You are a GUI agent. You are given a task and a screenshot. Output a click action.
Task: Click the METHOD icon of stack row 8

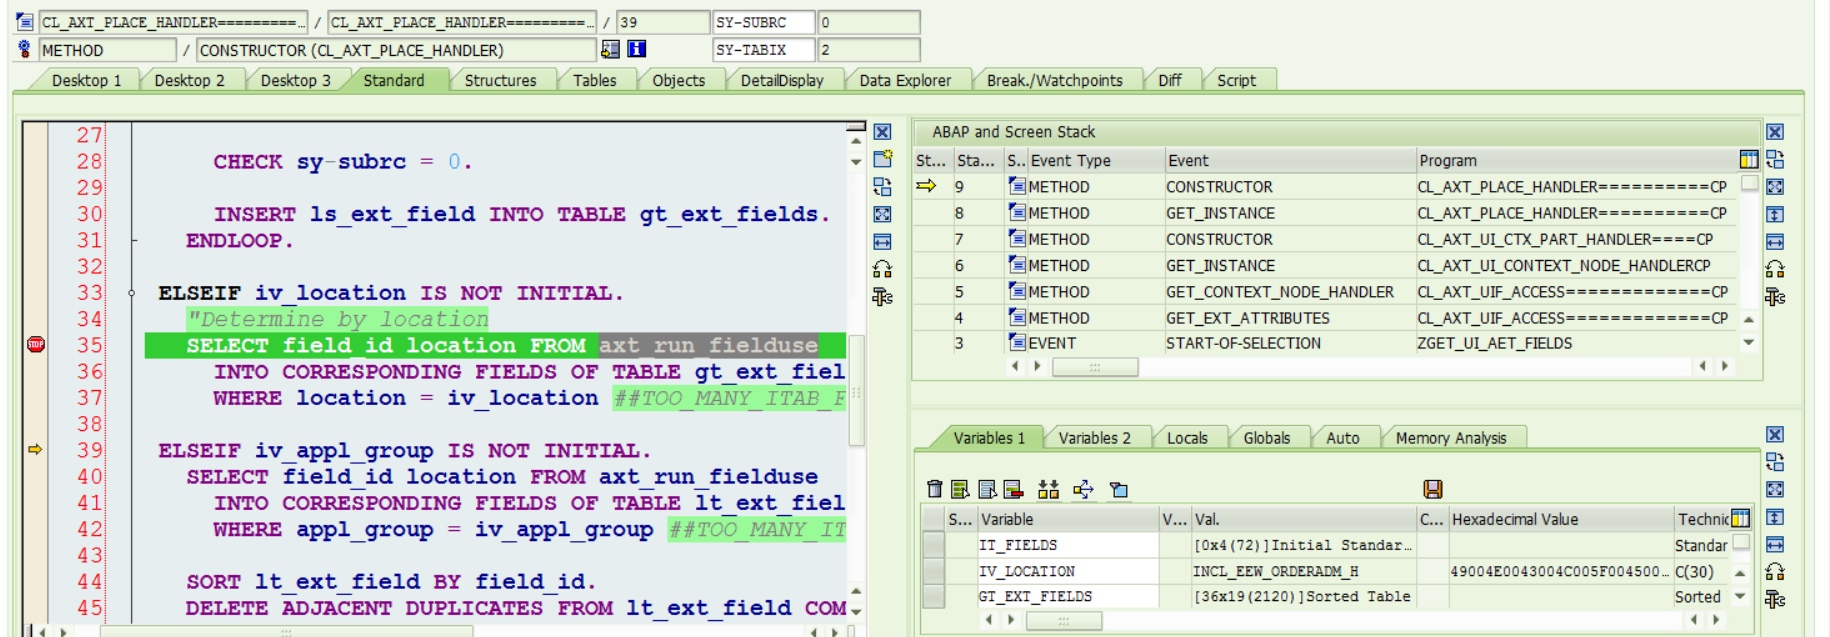[1017, 212]
